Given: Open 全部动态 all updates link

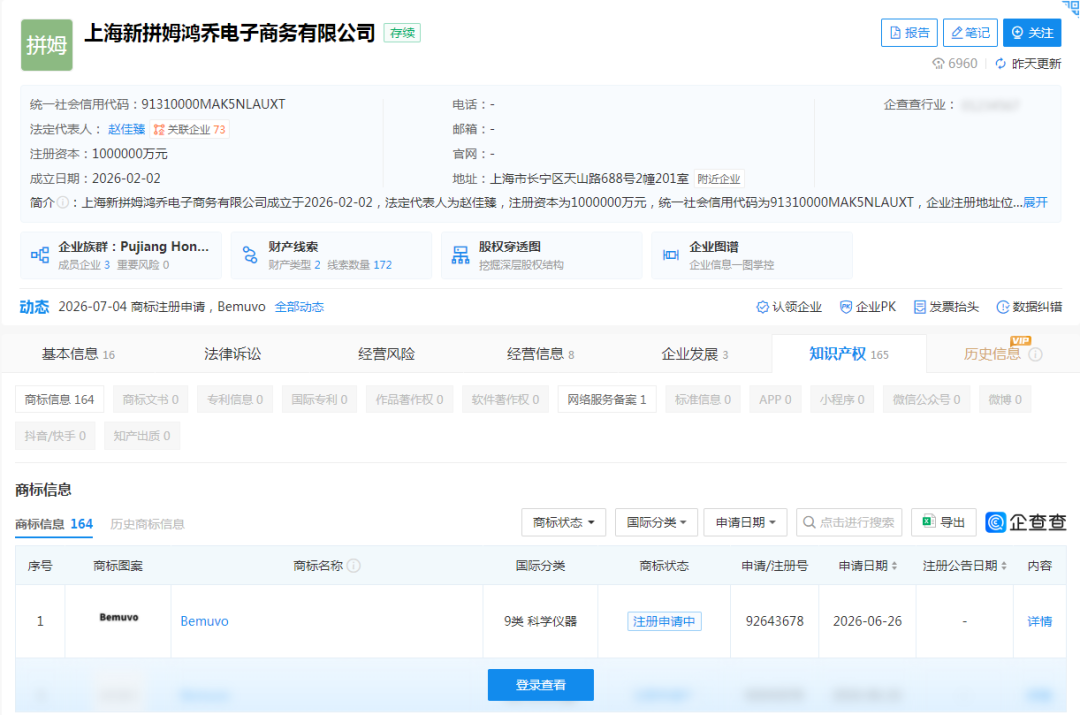Looking at the screenshot, I should tap(299, 307).
